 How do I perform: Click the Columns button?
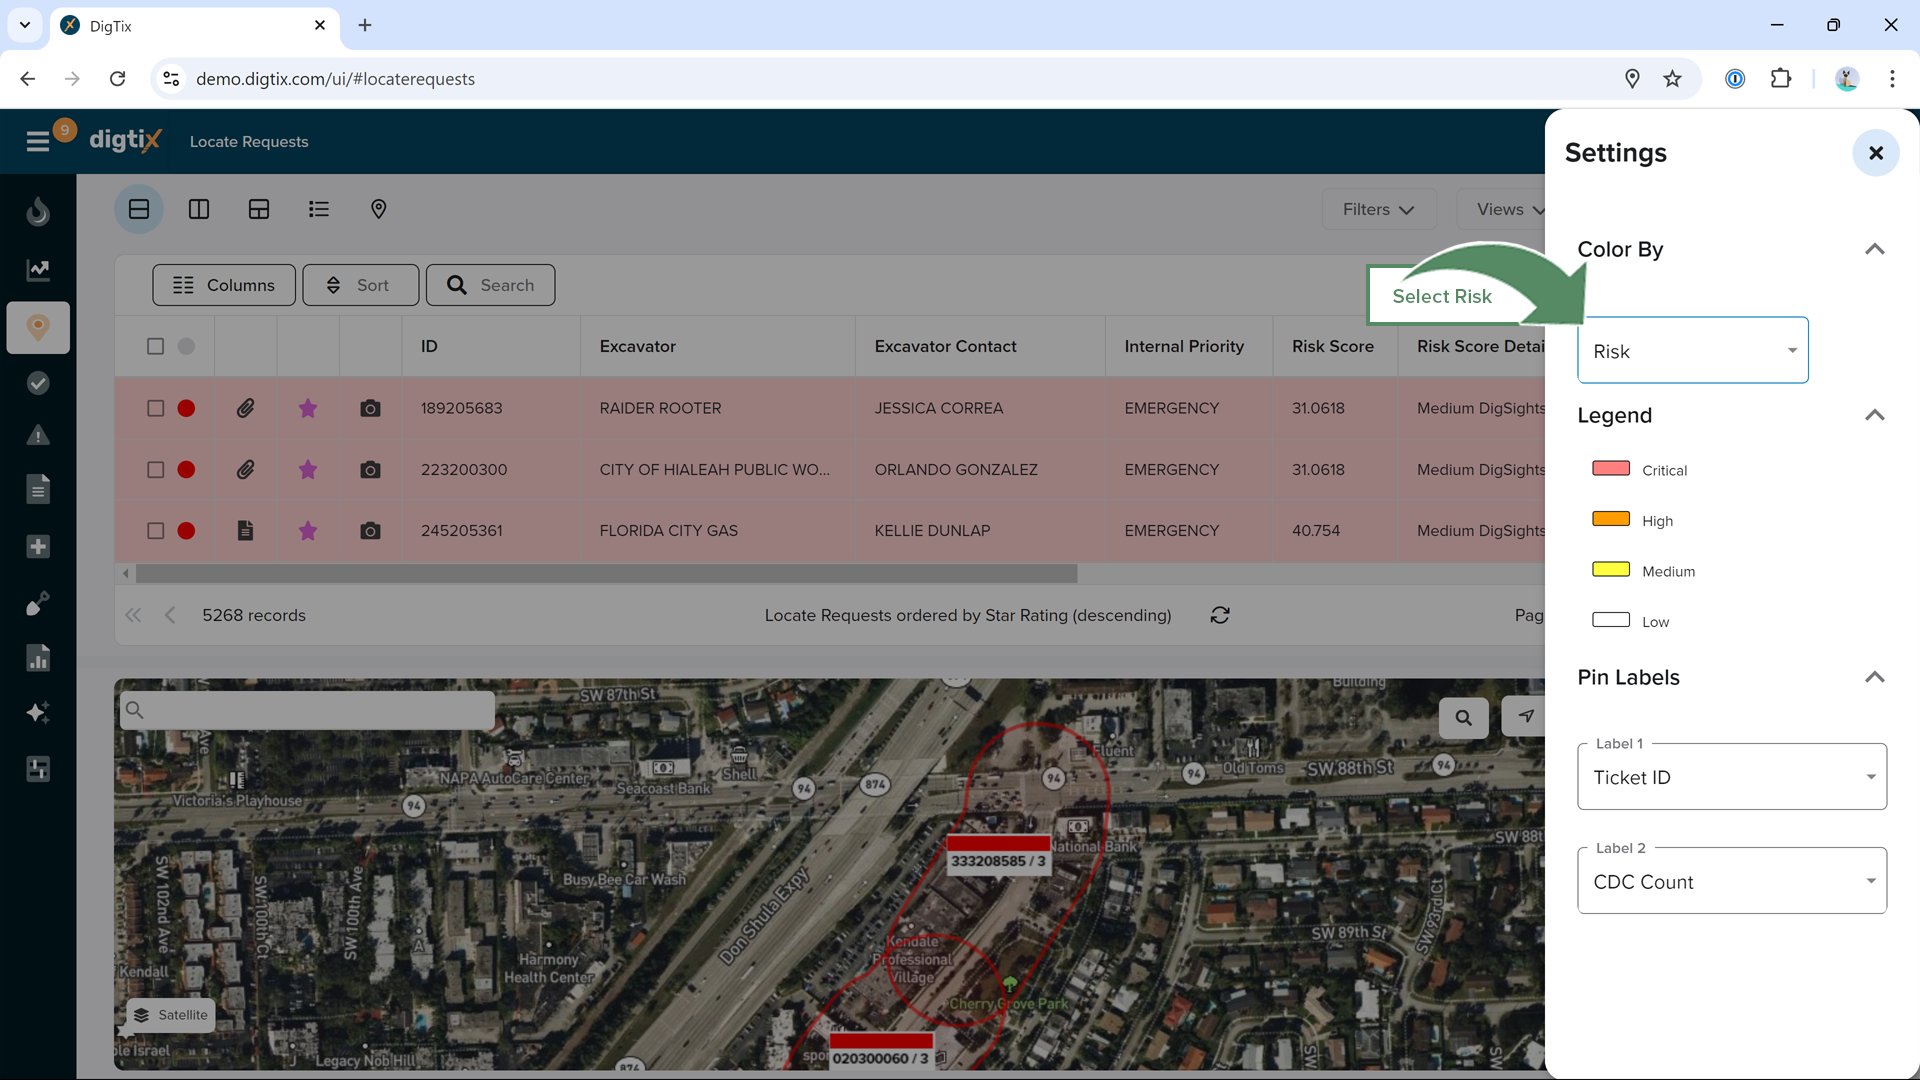click(224, 285)
